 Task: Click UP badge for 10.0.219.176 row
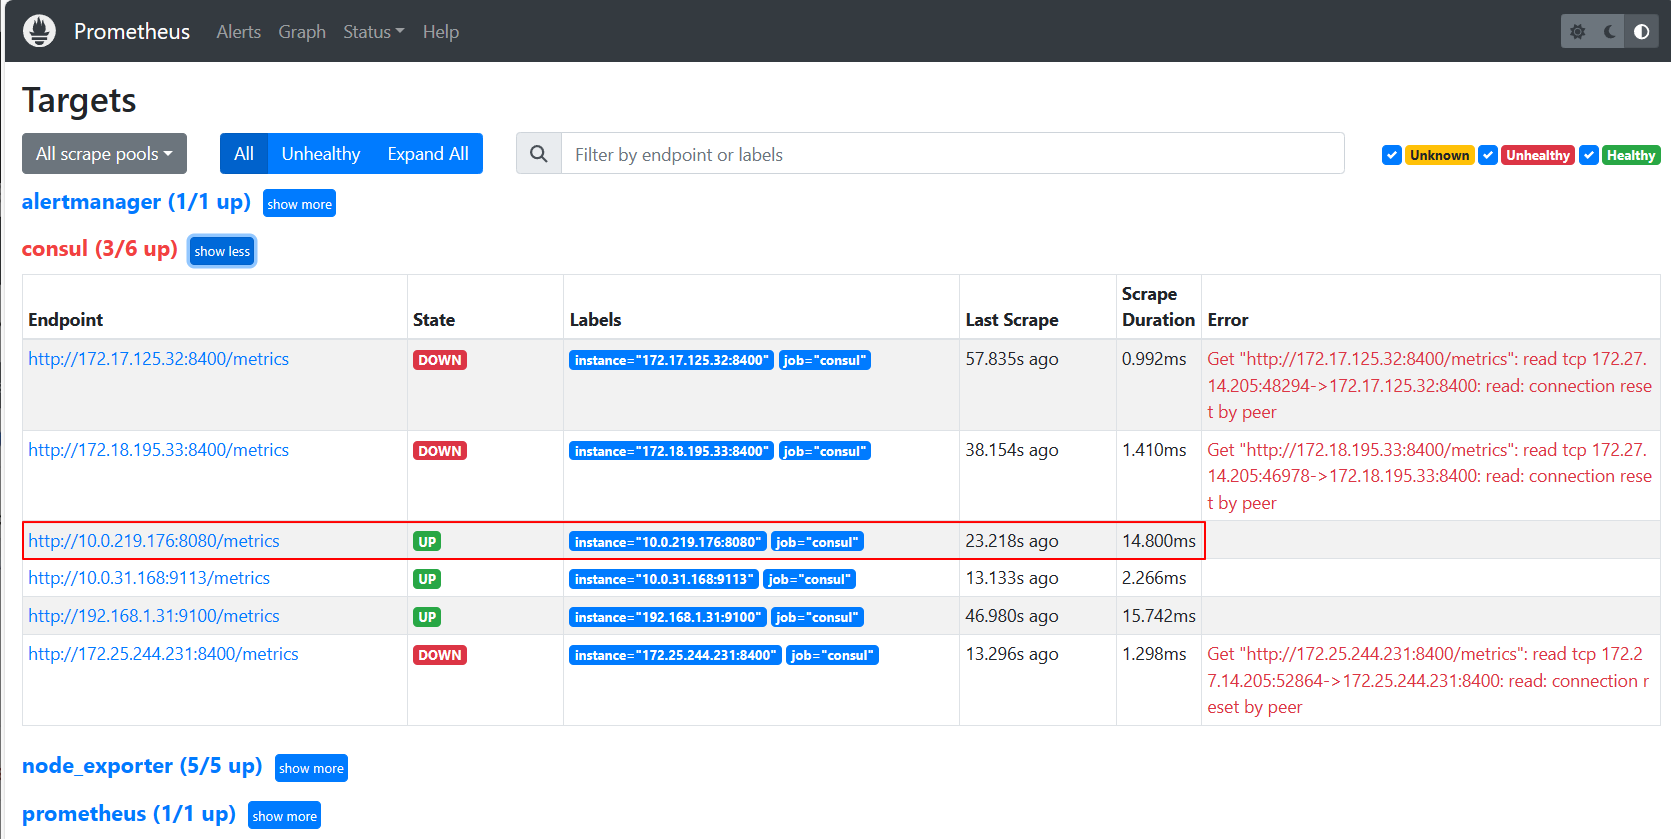[427, 542]
